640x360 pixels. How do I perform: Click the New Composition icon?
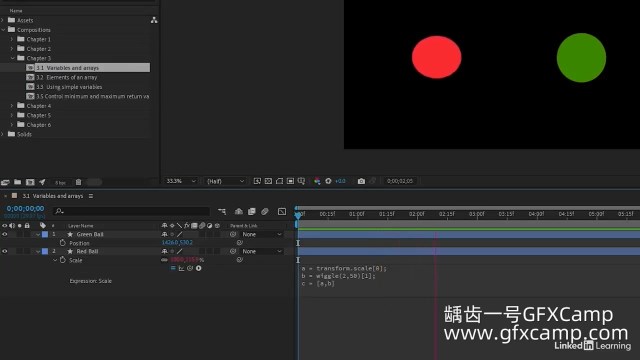click(x=30, y=182)
